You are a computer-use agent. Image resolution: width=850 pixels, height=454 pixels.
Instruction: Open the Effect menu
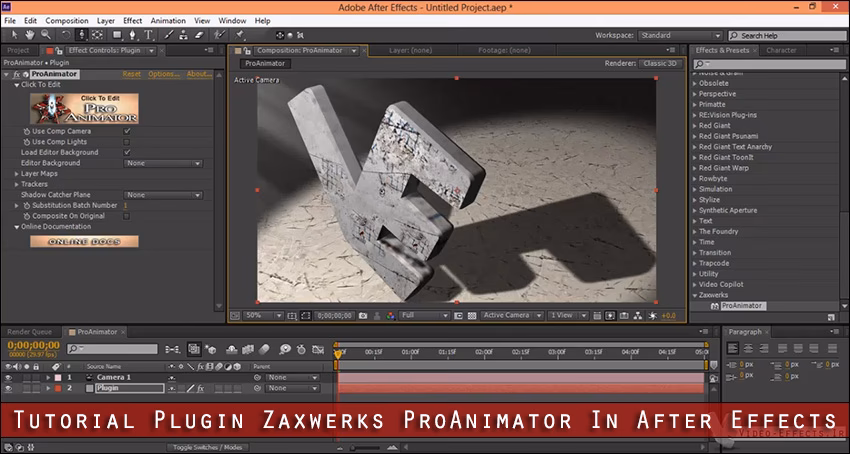pos(132,21)
